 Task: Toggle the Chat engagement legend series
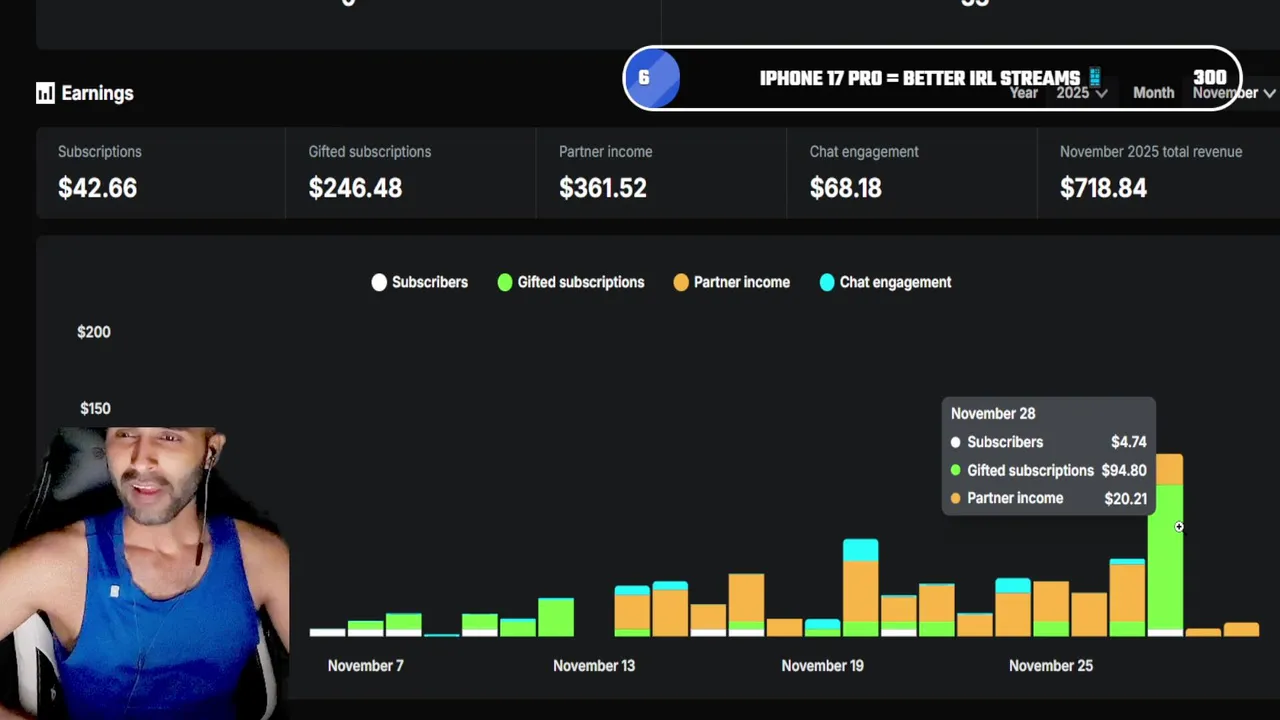tap(885, 282)
